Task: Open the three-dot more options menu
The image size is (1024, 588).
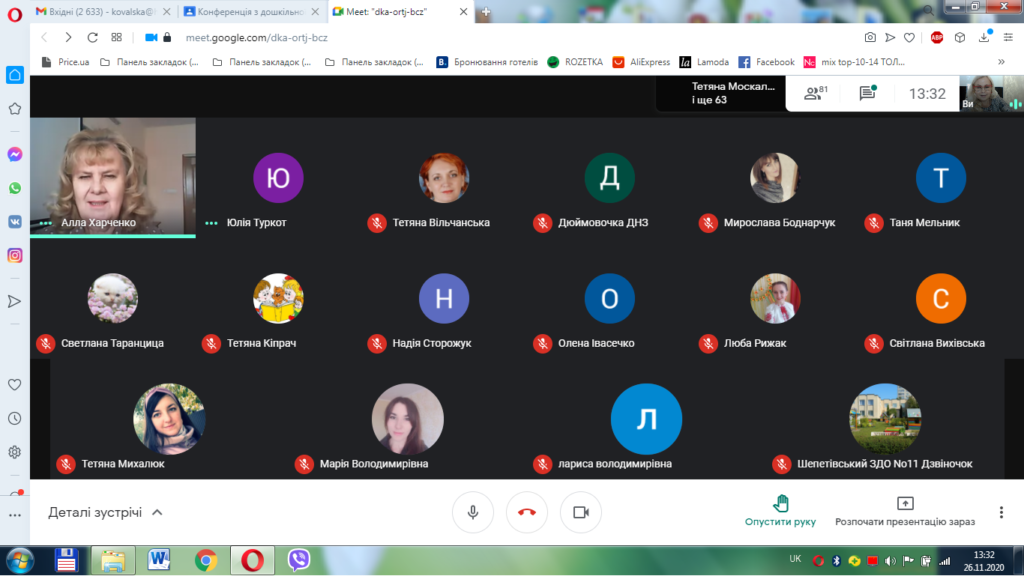Action: click(x=1001, y=512)
